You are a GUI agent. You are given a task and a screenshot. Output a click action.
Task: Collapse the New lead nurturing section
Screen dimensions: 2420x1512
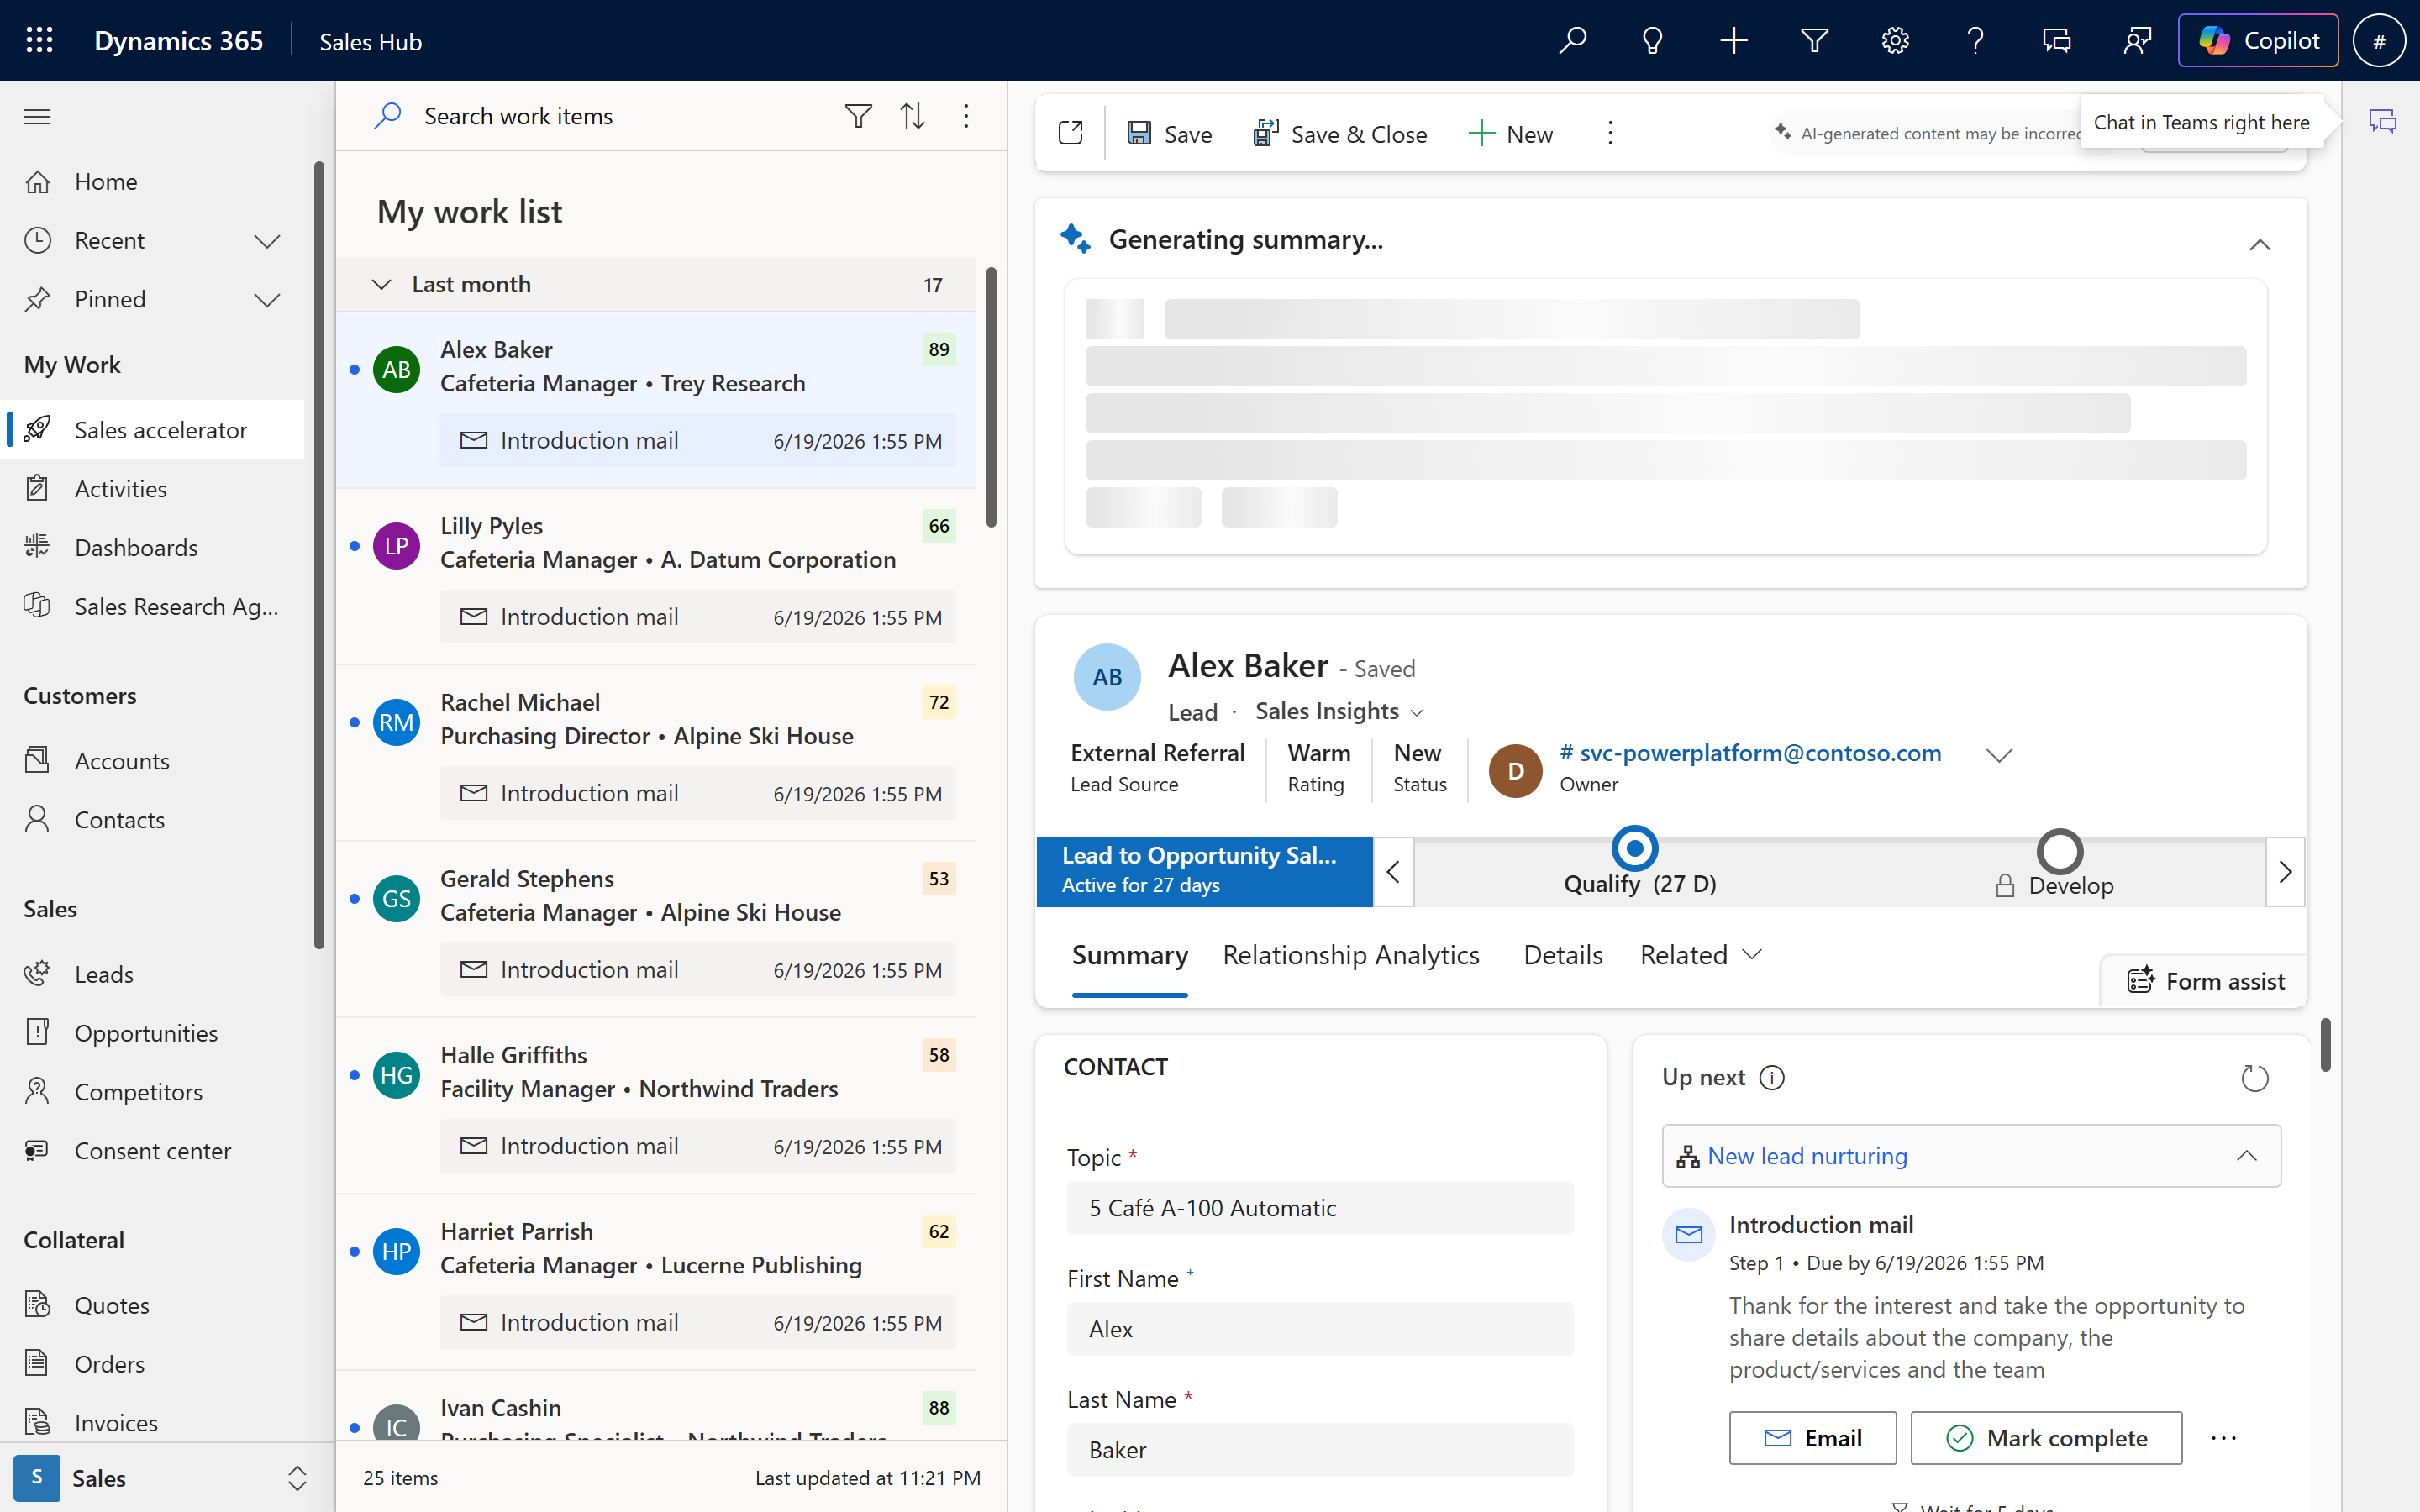[2247, 1156]
